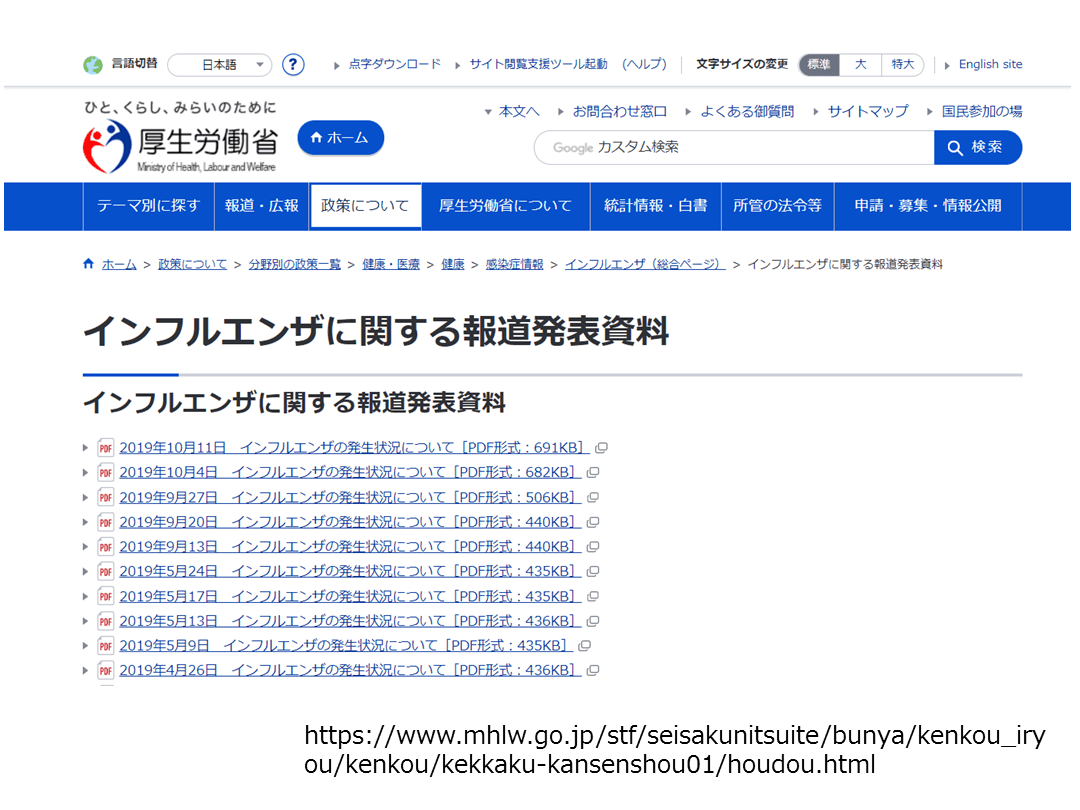1080x810 pixels.
Task: Click the blue question mark help icon
Action: pyautogui.click(x=293, y=65)
